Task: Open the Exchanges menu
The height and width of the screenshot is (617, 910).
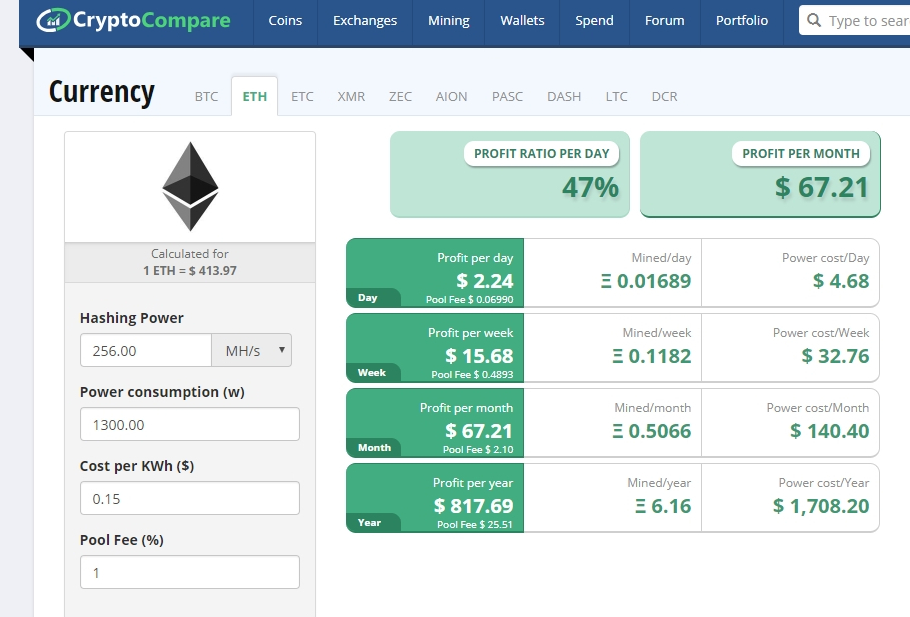Action: point(365,21)
